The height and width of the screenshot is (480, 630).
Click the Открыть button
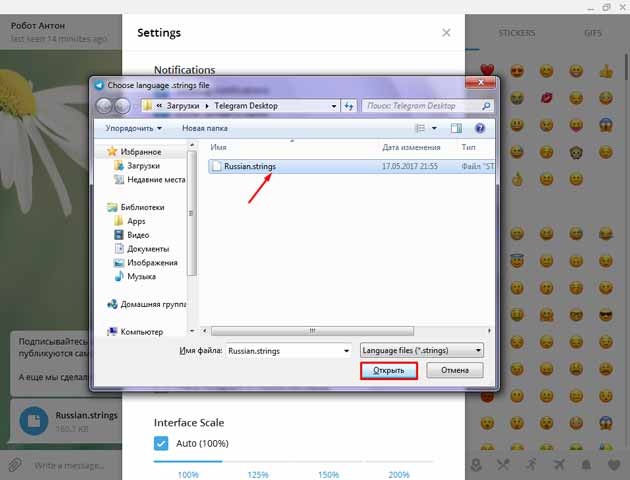(x=389, y=371)
